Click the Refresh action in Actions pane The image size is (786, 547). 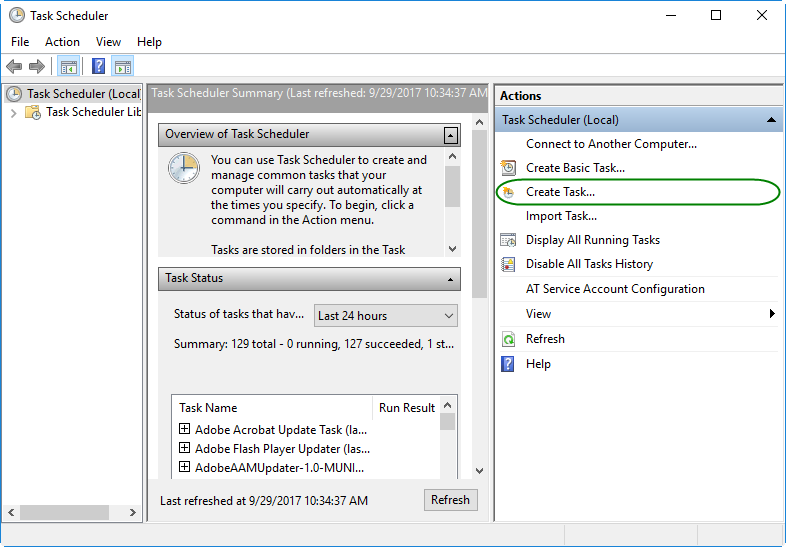(x=545, y=339)
